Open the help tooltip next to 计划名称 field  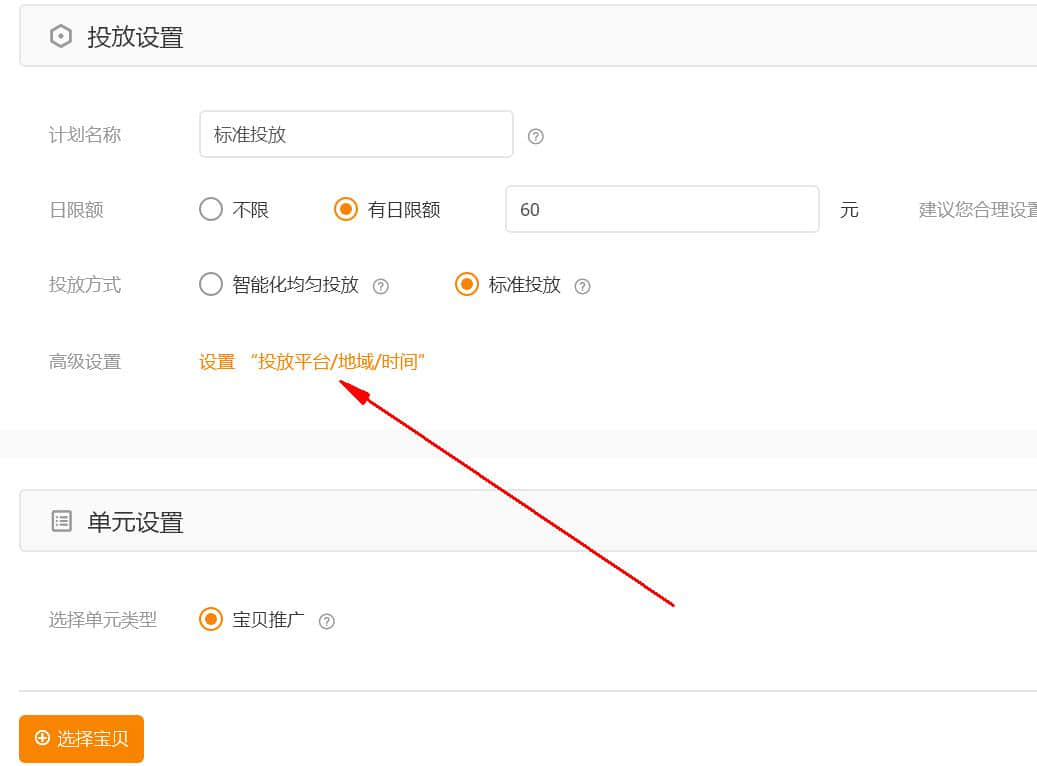click(535, 137)
